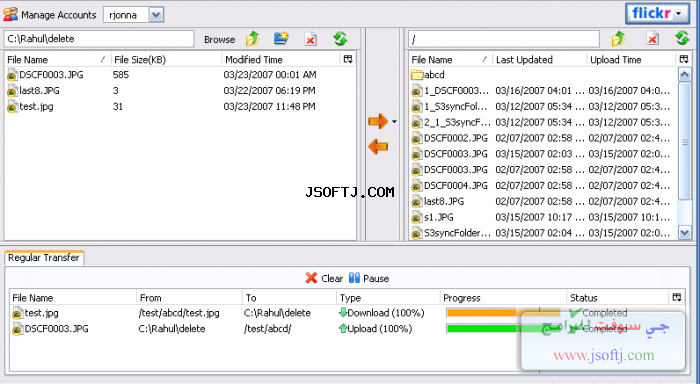Click the green upload progress bar

pos(503,329)
